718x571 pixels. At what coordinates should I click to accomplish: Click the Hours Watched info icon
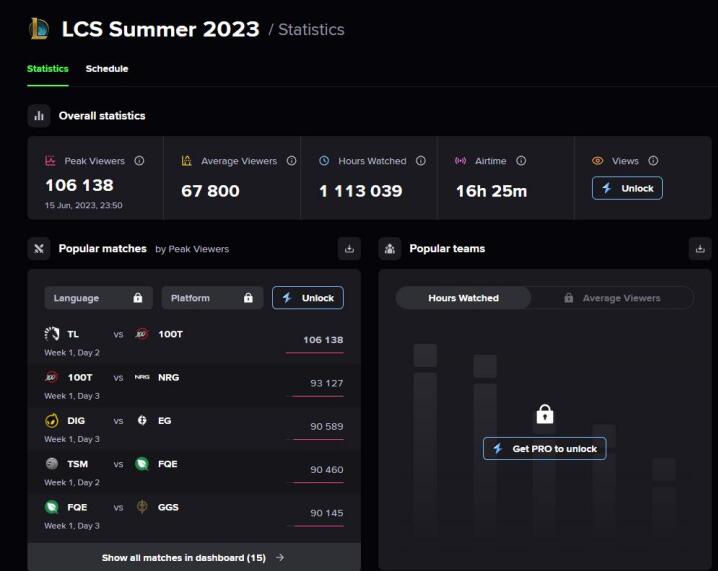(420, 161)
